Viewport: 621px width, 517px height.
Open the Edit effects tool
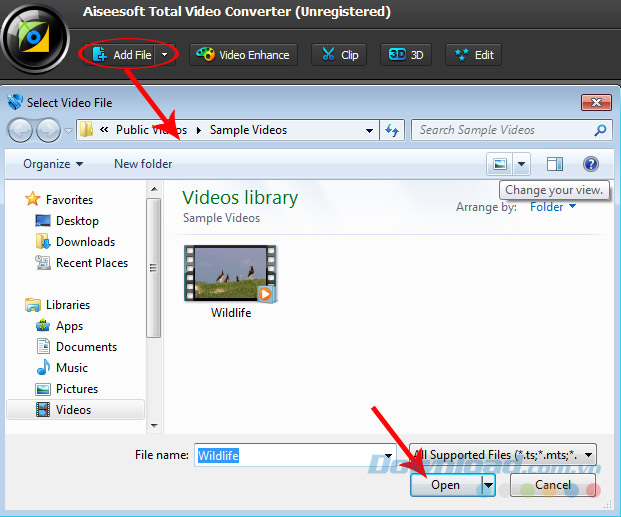click(x=473, y=54)
